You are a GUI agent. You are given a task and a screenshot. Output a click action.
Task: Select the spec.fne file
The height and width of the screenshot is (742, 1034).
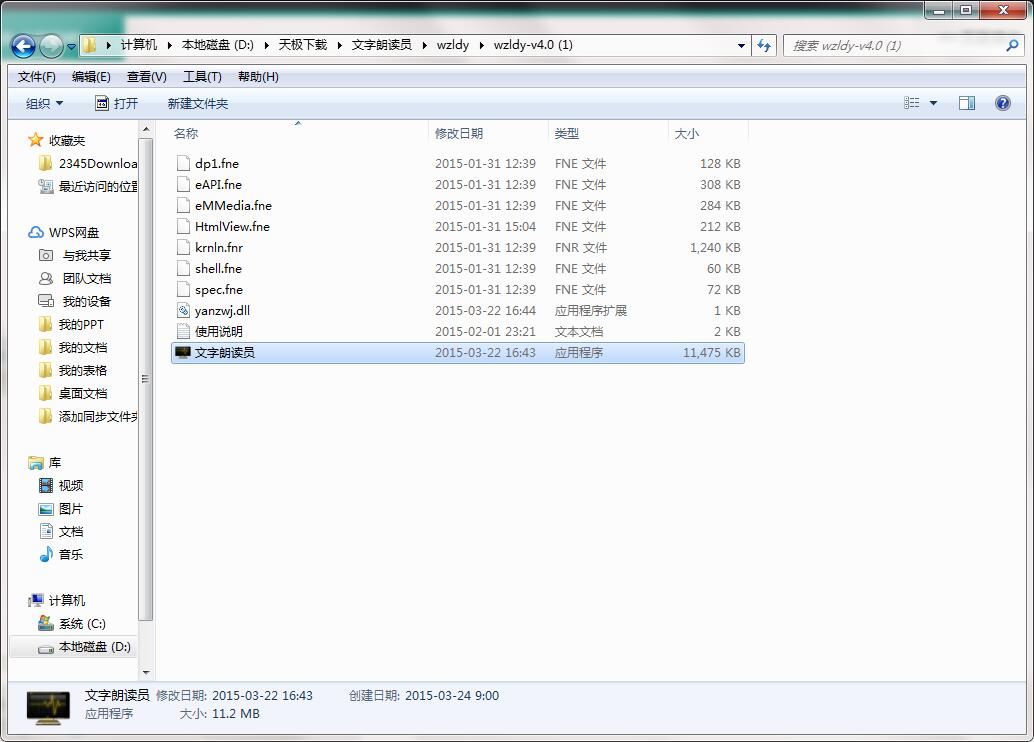point(458,290)
